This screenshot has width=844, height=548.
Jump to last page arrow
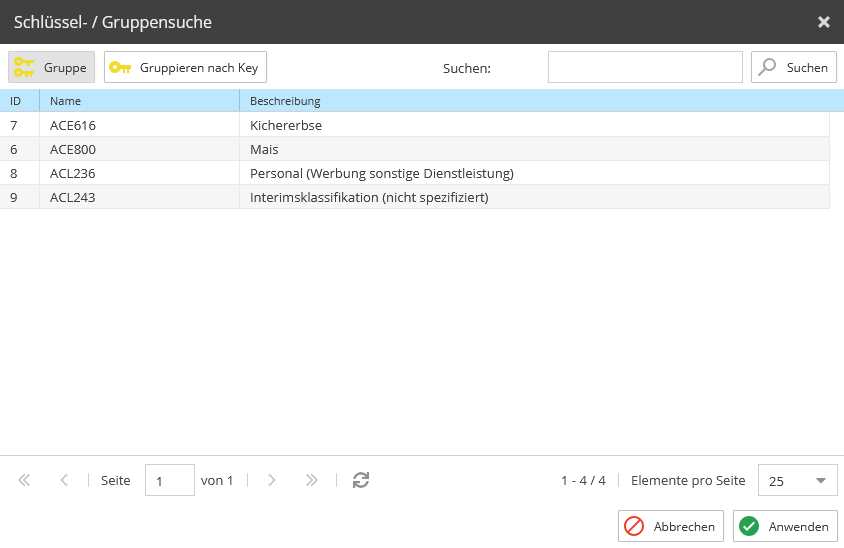pyautogui.click(x=312, y=480)
